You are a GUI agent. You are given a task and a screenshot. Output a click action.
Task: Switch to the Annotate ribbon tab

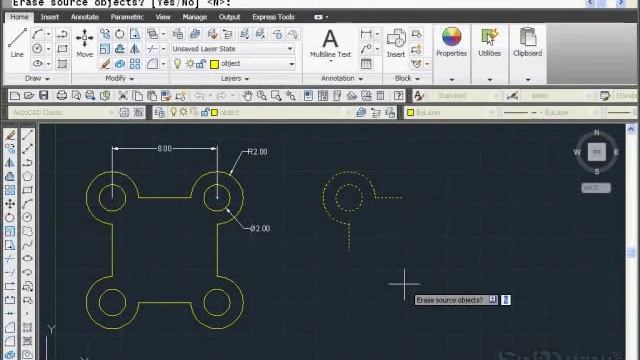[x=84, y=17]
